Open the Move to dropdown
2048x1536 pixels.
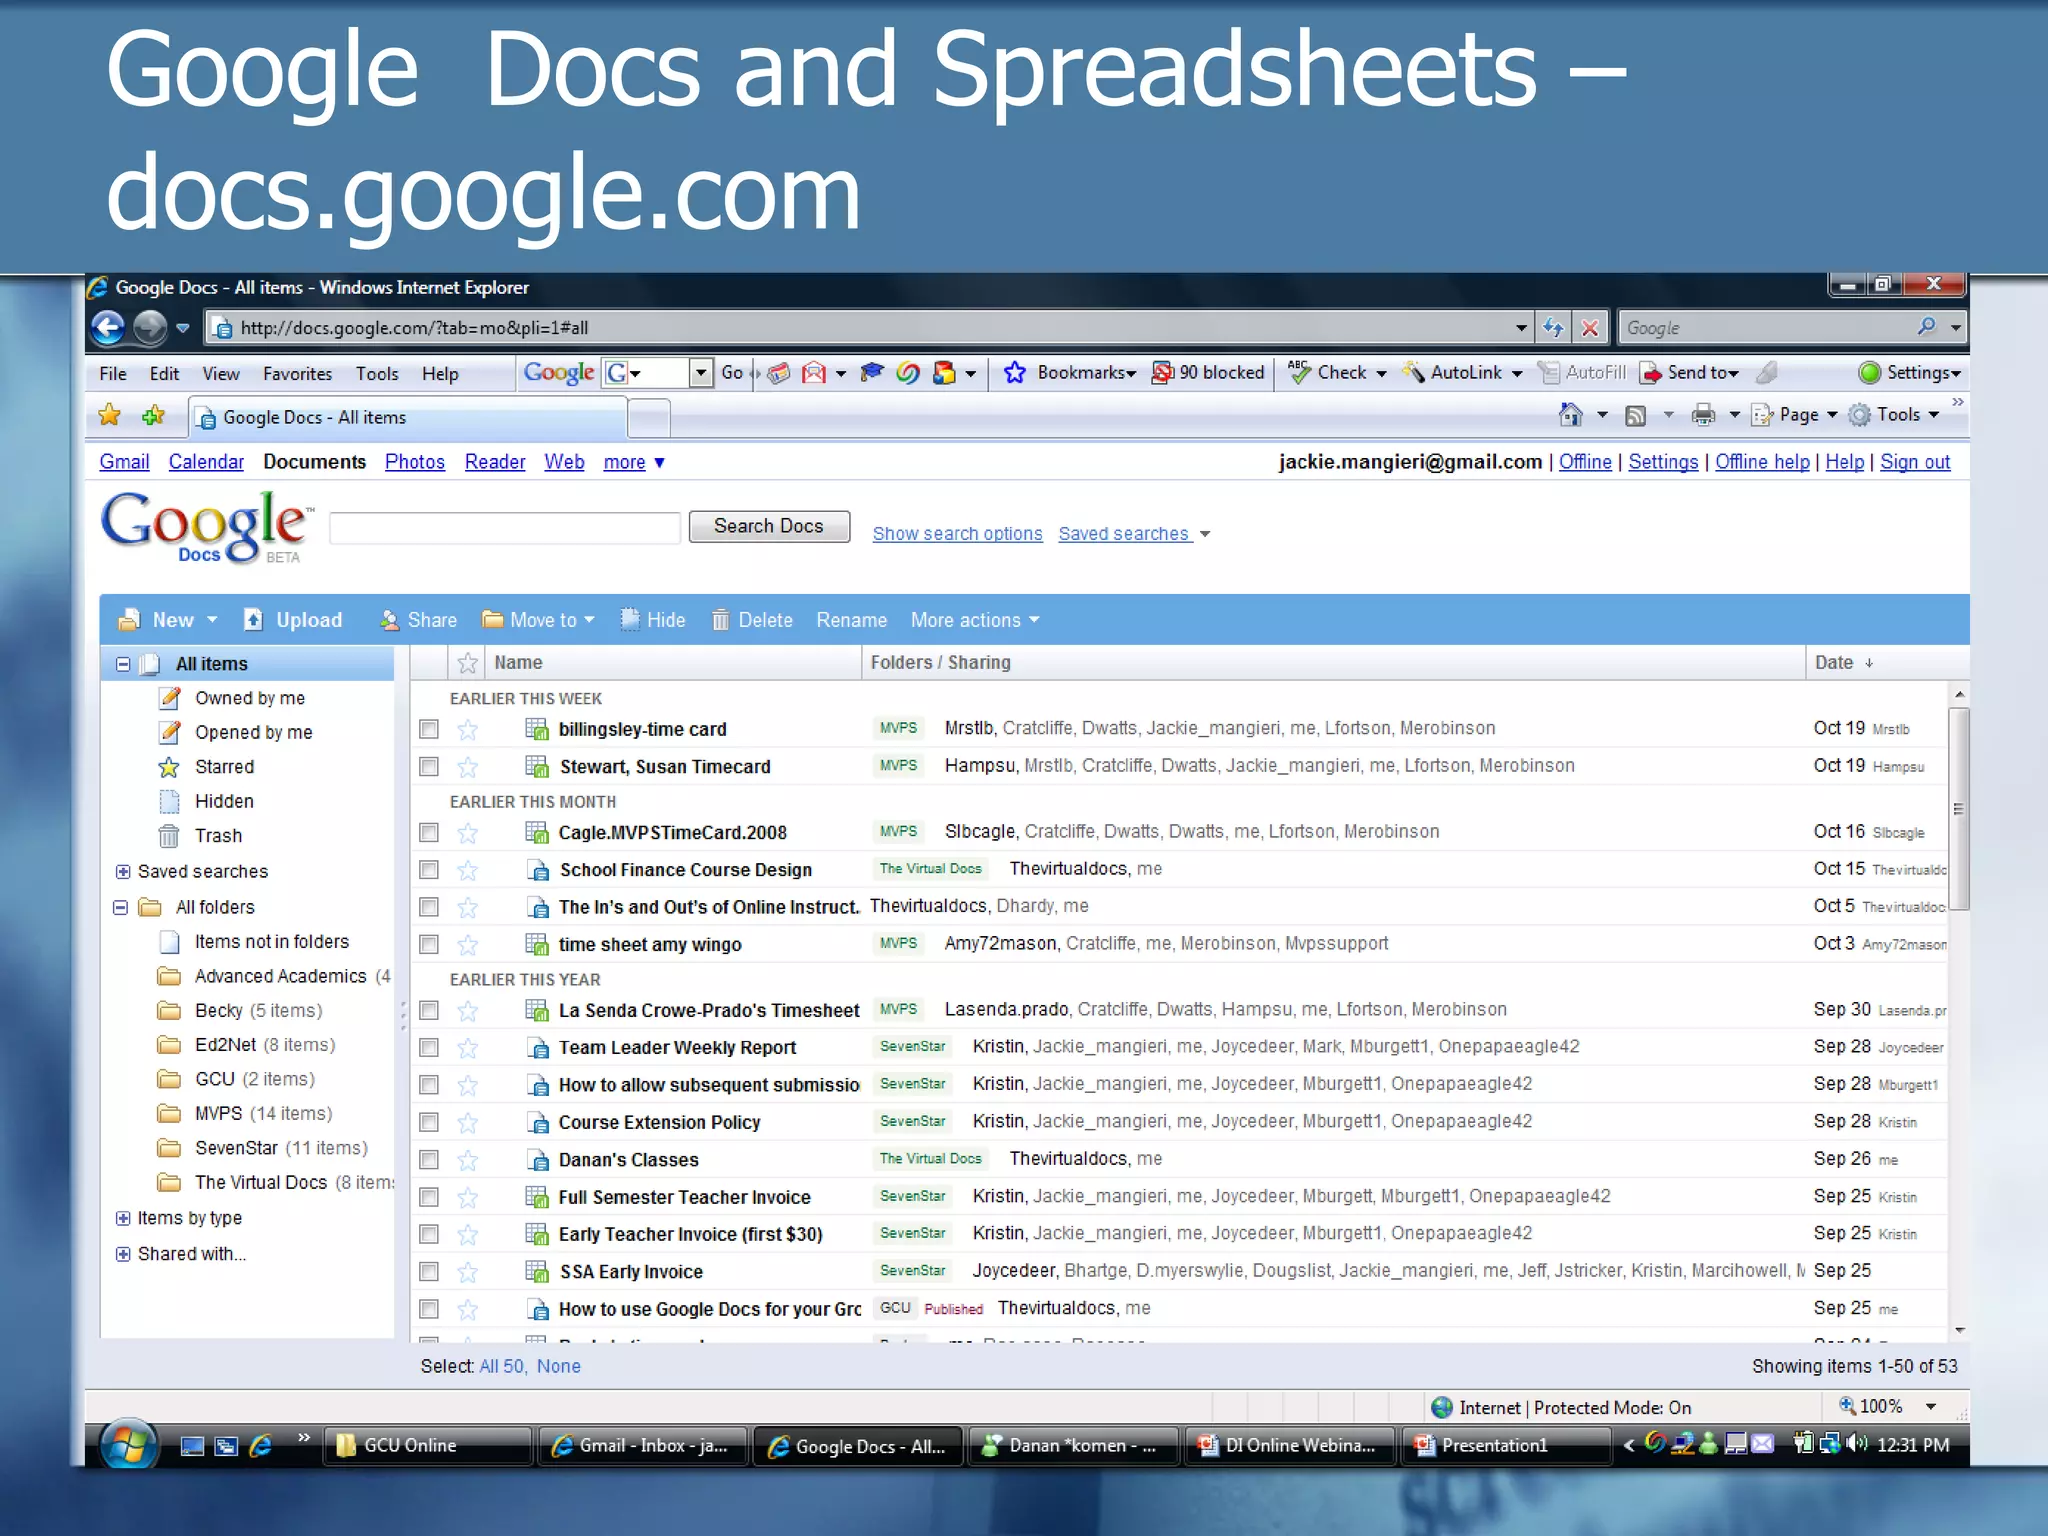539,620
